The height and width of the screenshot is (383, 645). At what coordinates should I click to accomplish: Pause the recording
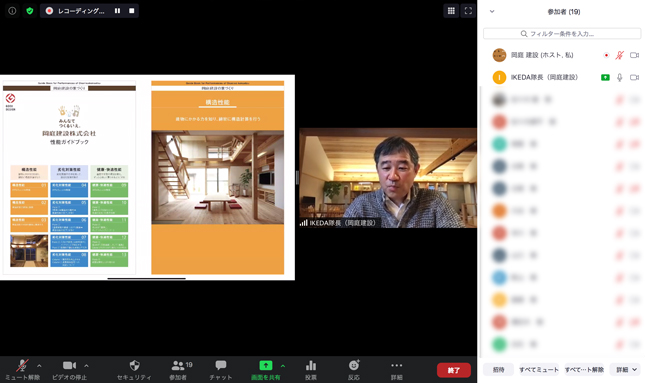pos(117,11)
